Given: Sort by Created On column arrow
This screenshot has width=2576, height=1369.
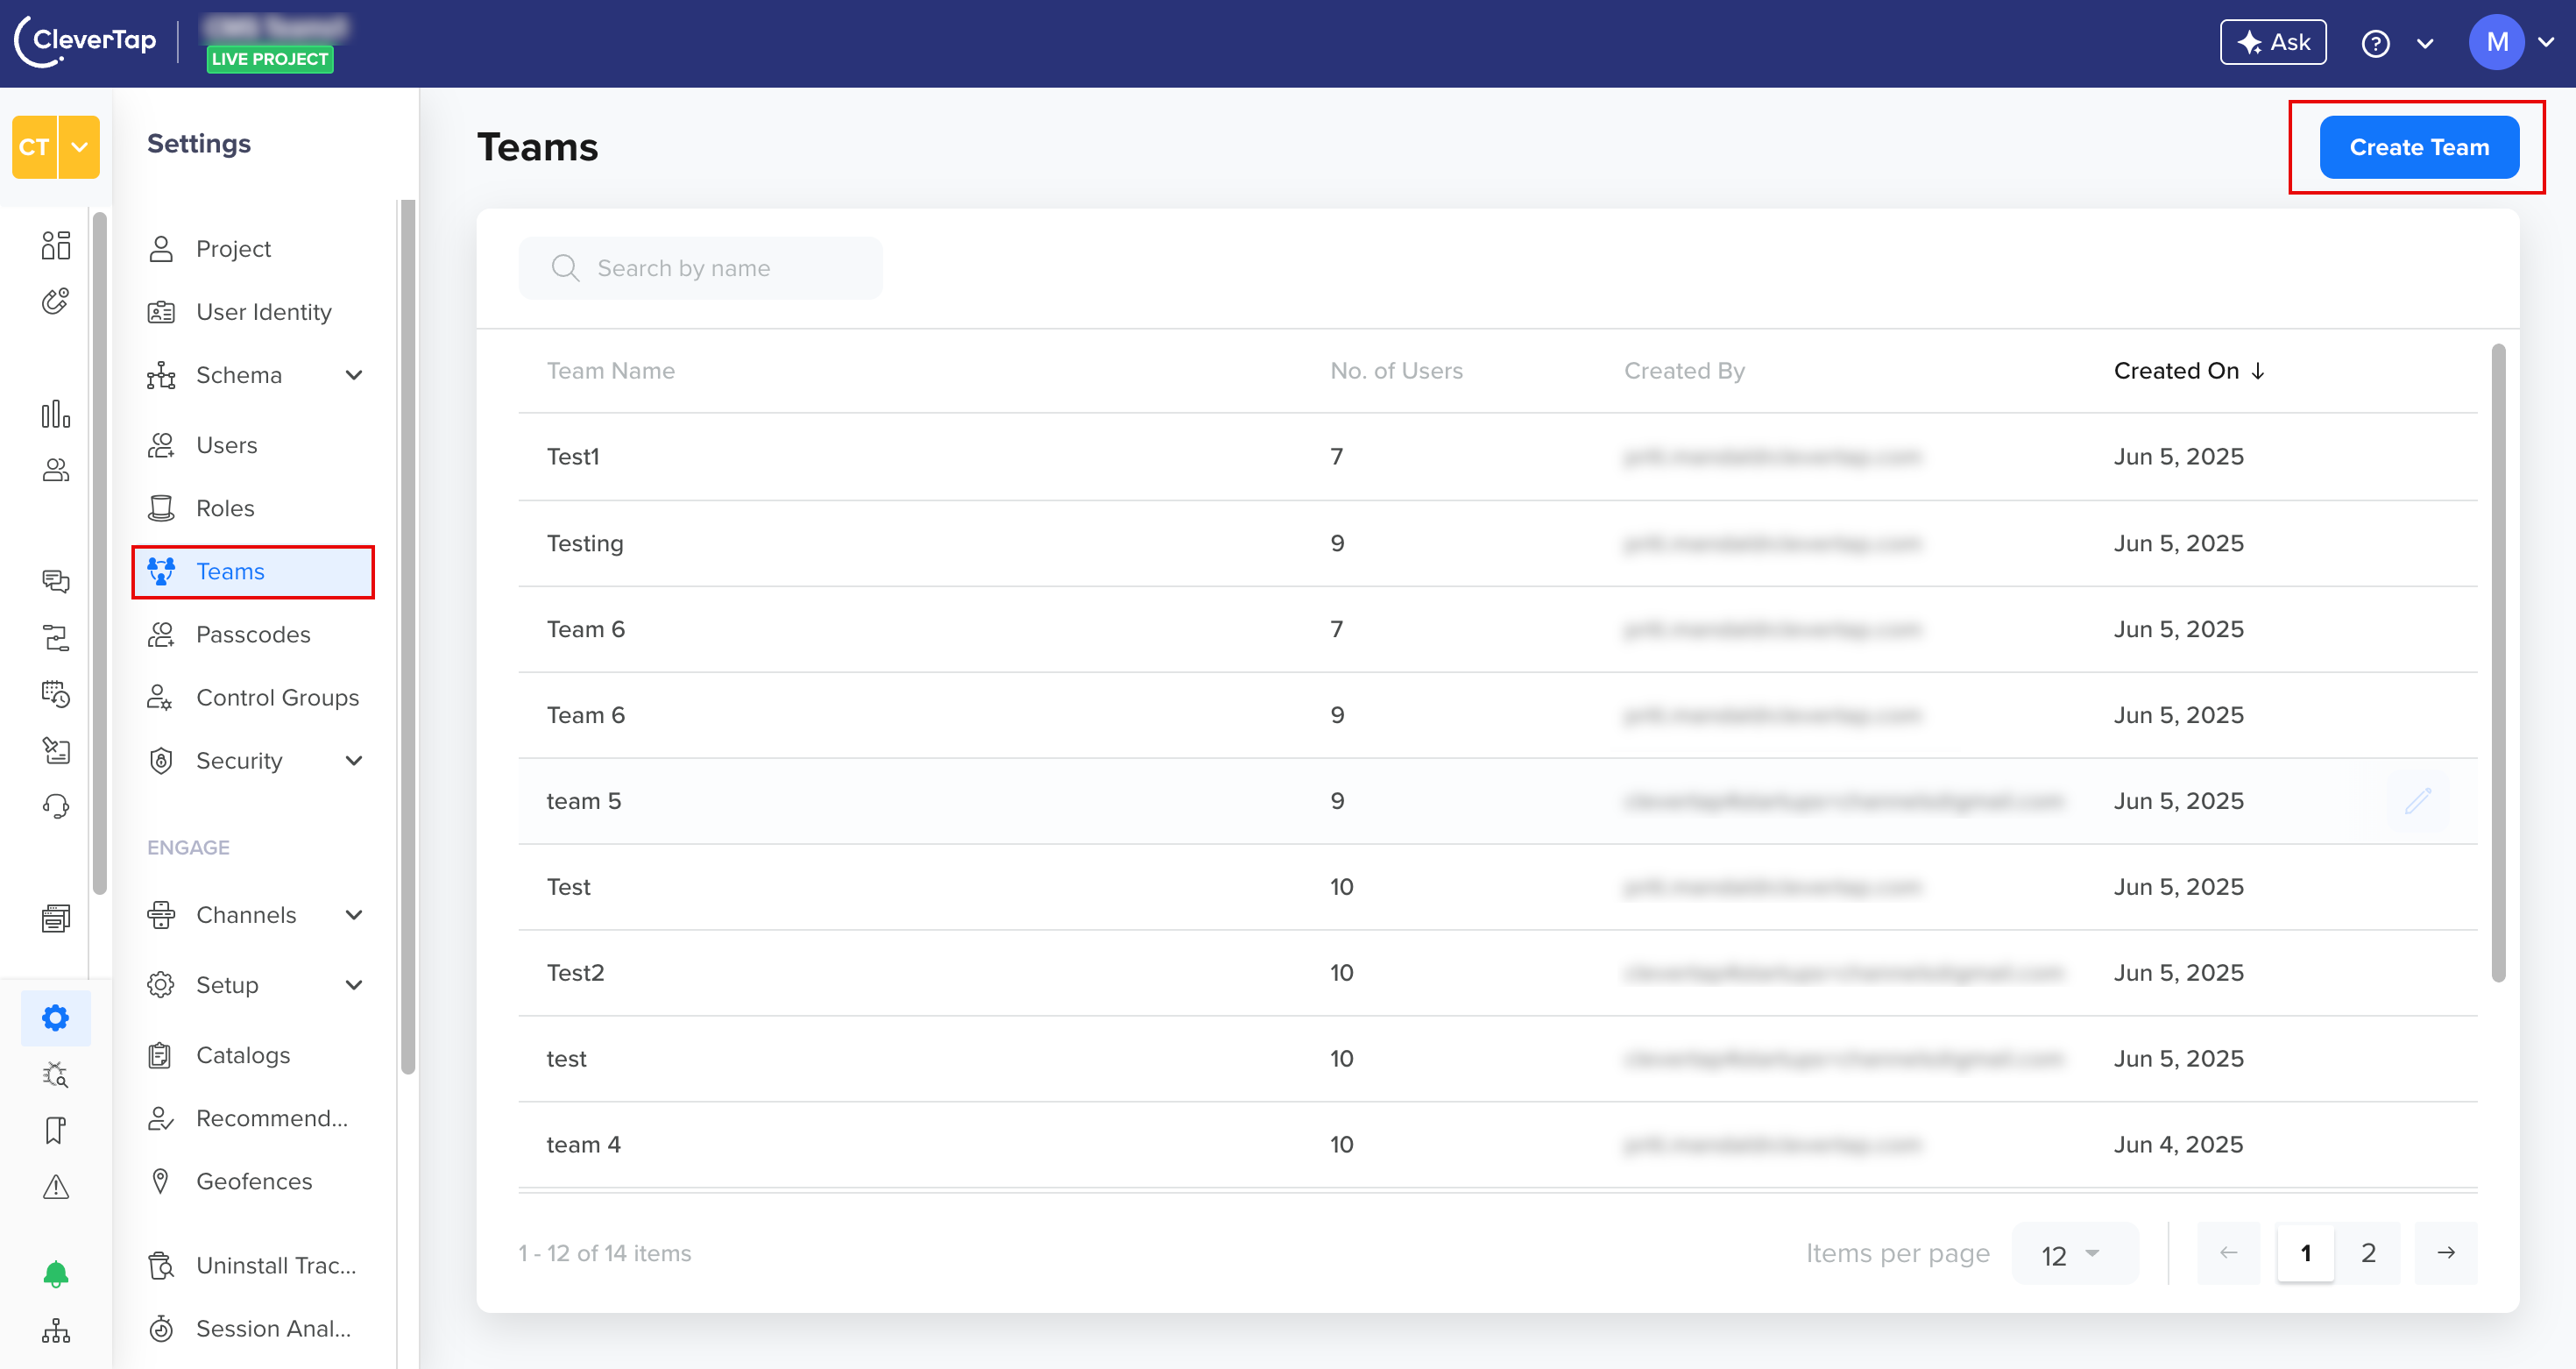Looking at the screenshot, I should tap(2258, 370).
